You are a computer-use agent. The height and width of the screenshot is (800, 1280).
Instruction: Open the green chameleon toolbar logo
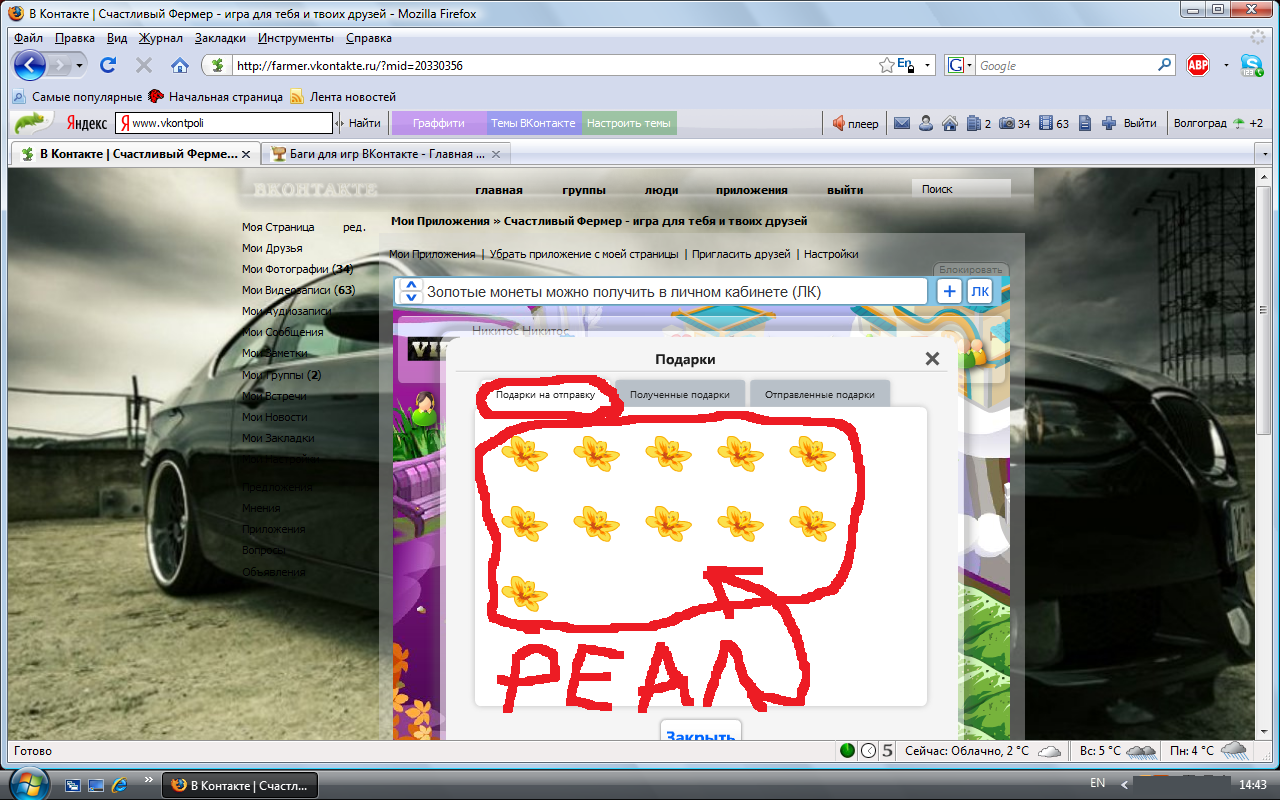(x=33, y=123)
